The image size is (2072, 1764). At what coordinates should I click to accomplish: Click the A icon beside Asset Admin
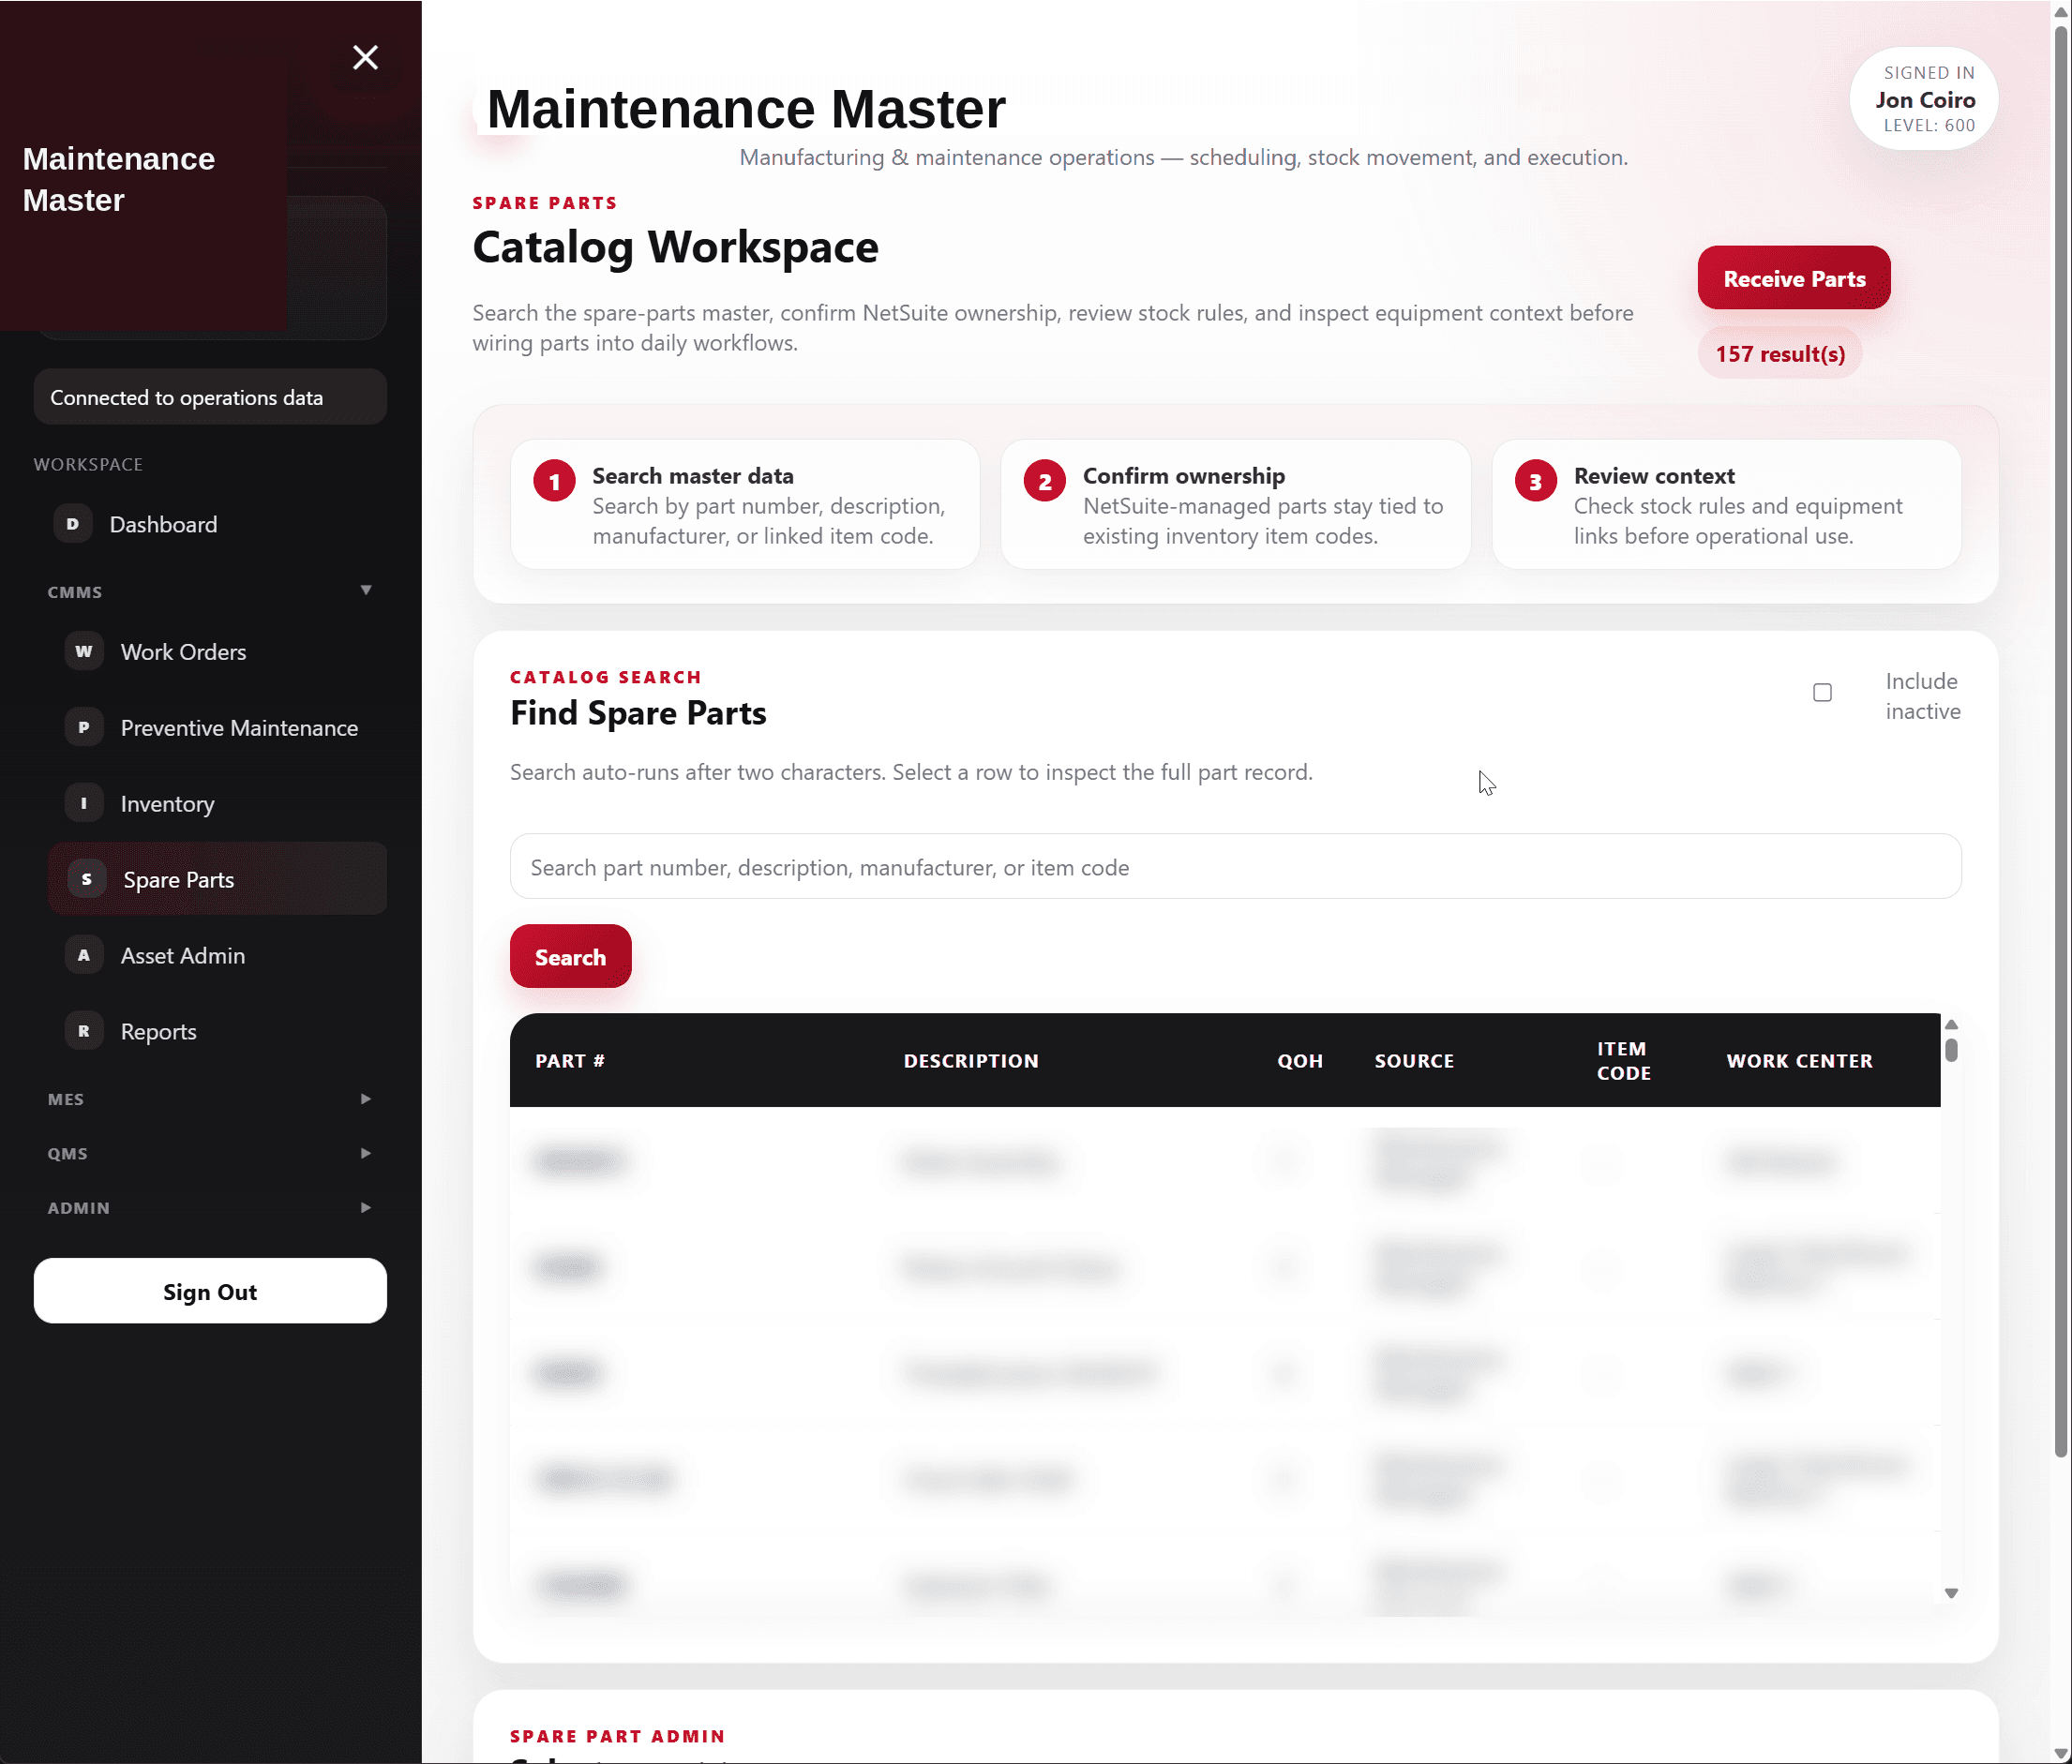click(x=84, y=955)
